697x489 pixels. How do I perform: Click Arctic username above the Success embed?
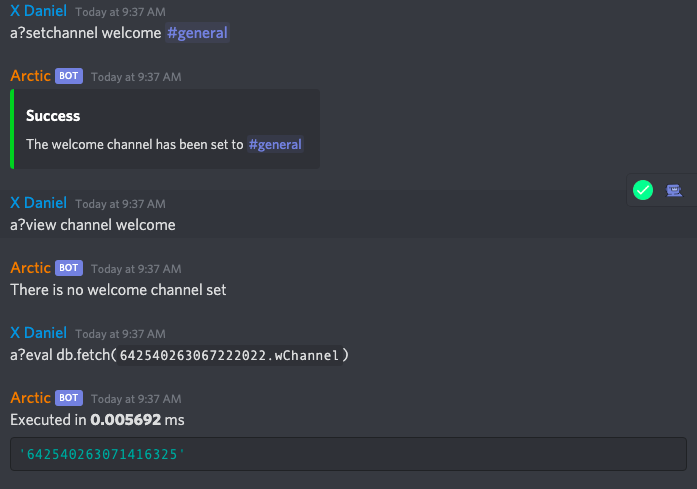click(30, 75)
